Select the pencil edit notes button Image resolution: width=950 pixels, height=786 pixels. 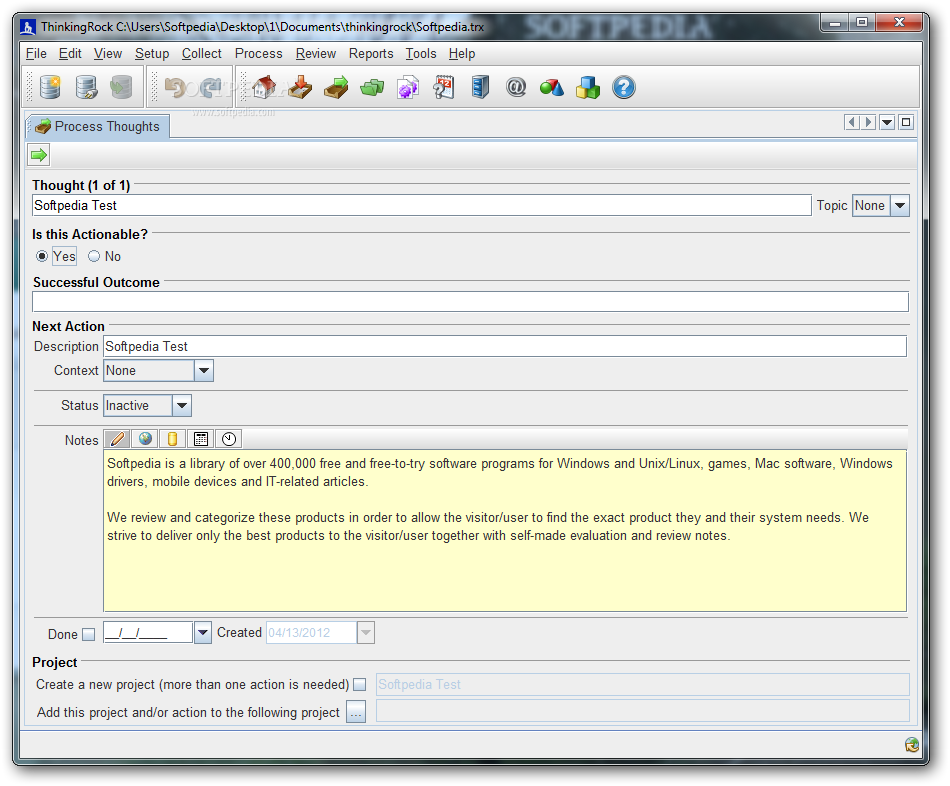pos(118,439)
